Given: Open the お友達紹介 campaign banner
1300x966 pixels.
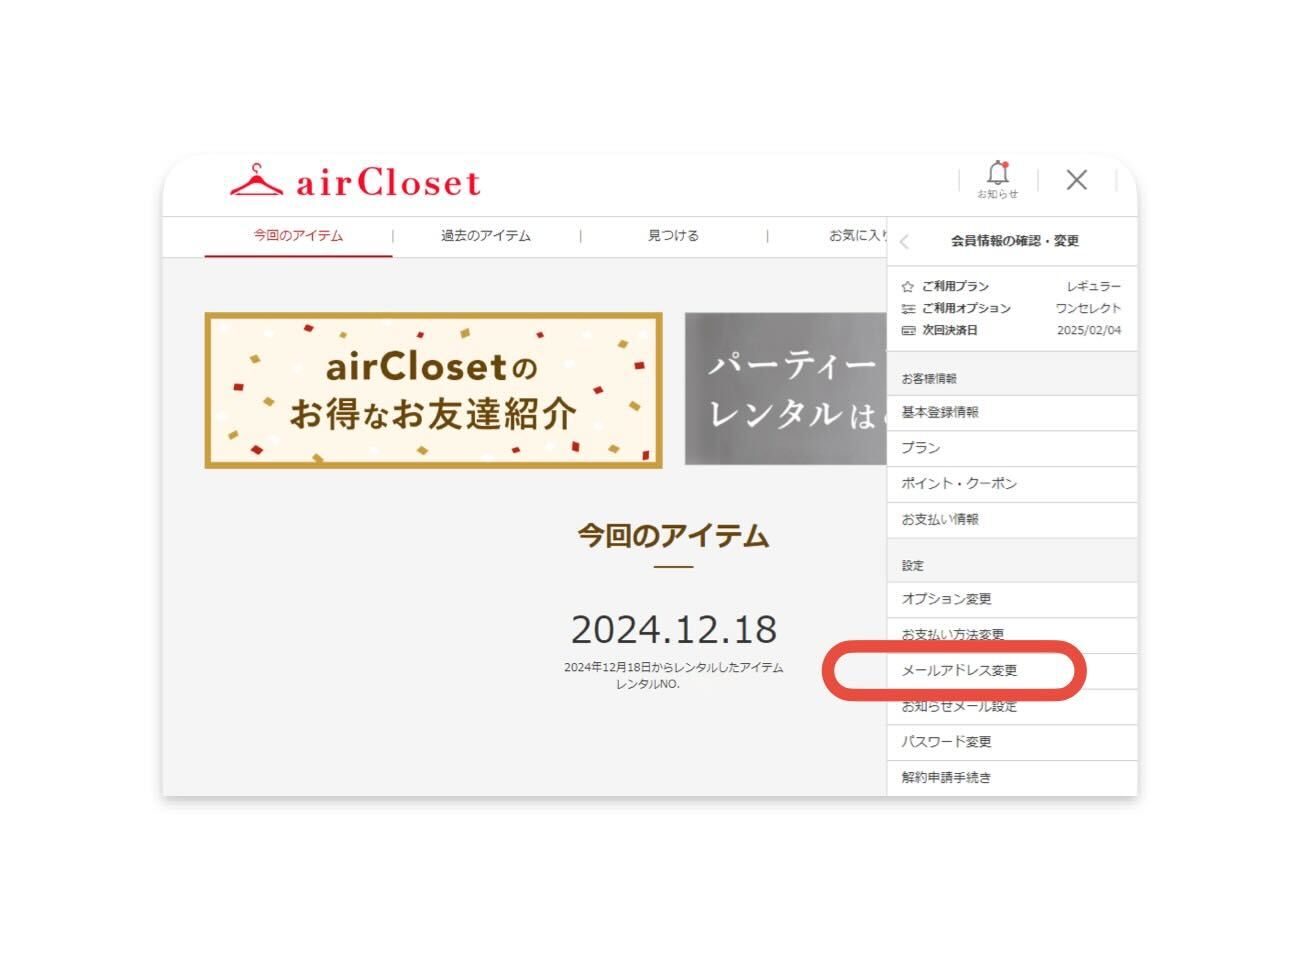Looking at the screenshot, I should [x=433, y=390].
